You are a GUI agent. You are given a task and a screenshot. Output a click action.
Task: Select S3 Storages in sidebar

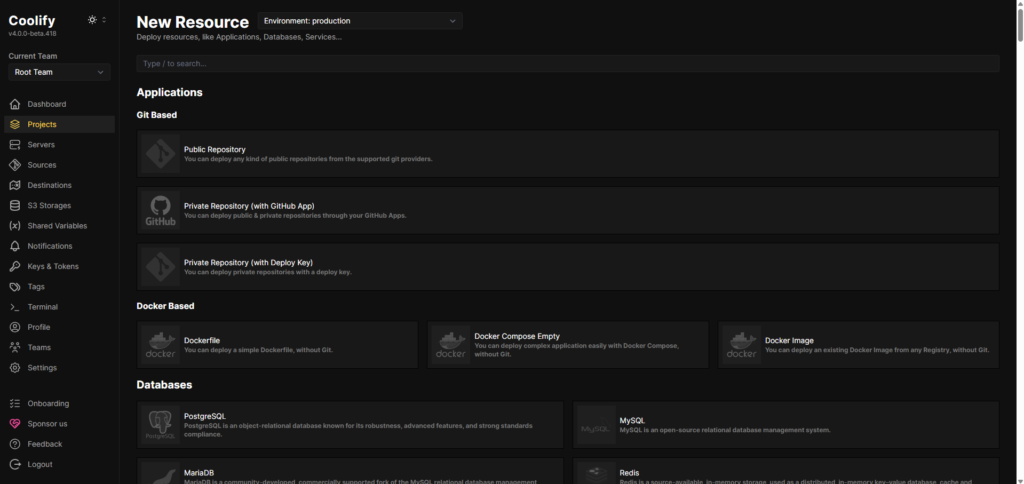pyautogui.click(x=59, y=205)
